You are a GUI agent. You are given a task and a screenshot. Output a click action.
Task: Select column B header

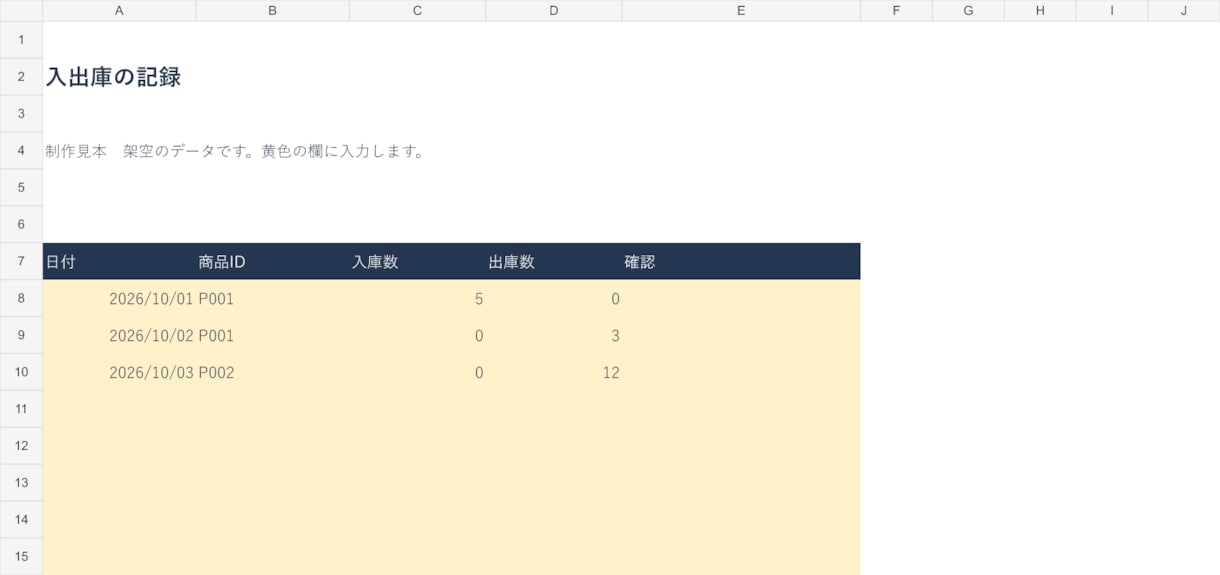click(273, 10)
